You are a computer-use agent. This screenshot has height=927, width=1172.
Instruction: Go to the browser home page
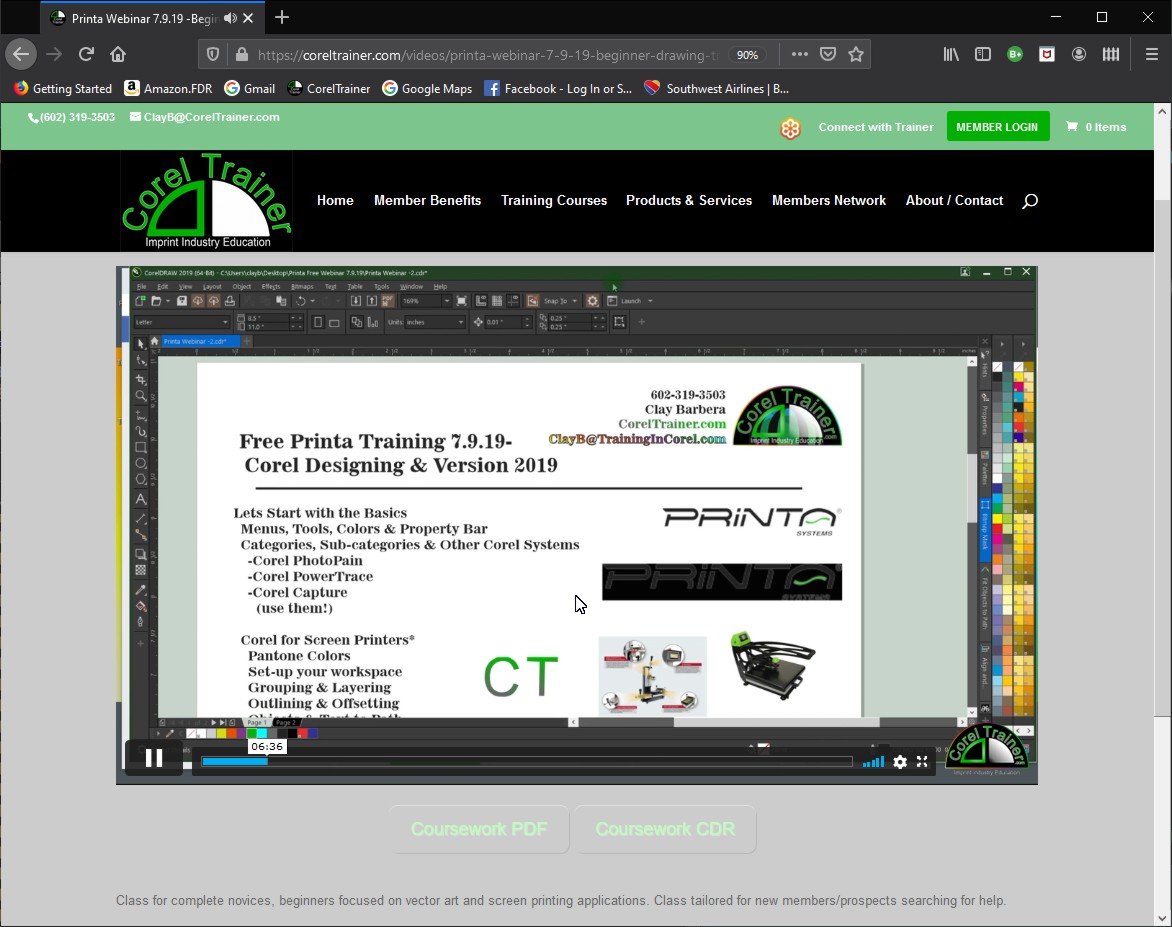pyautogui.click(x=118, y=54)
